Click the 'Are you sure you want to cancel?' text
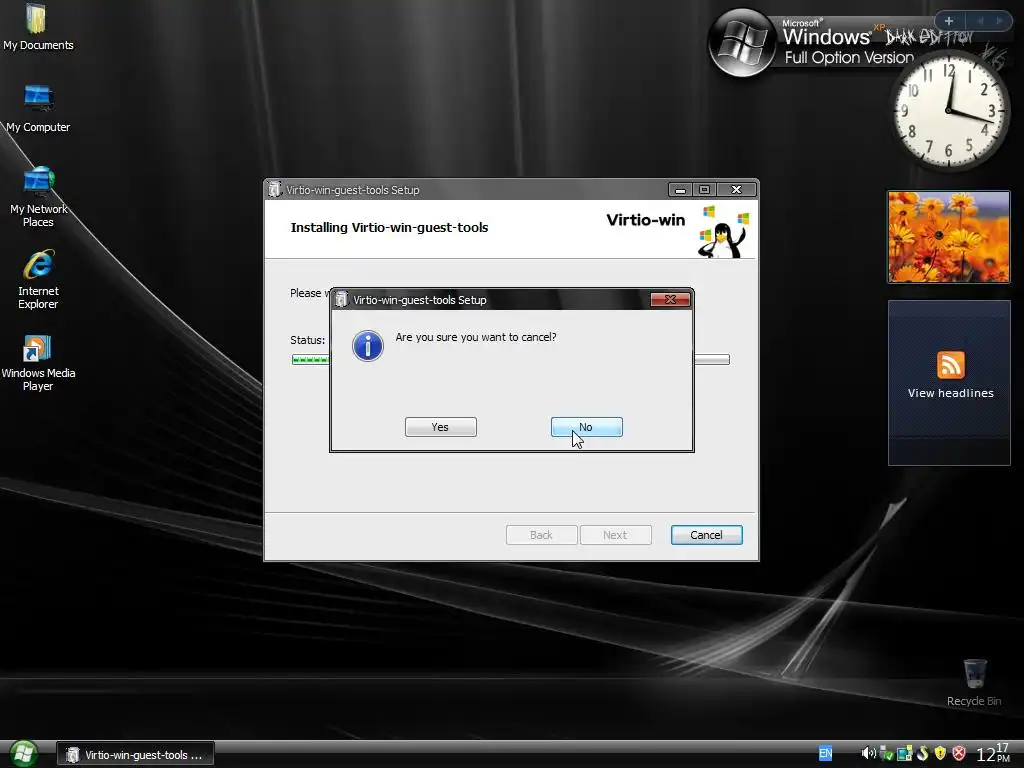The image size is (1024, 768). click(475, 337)
